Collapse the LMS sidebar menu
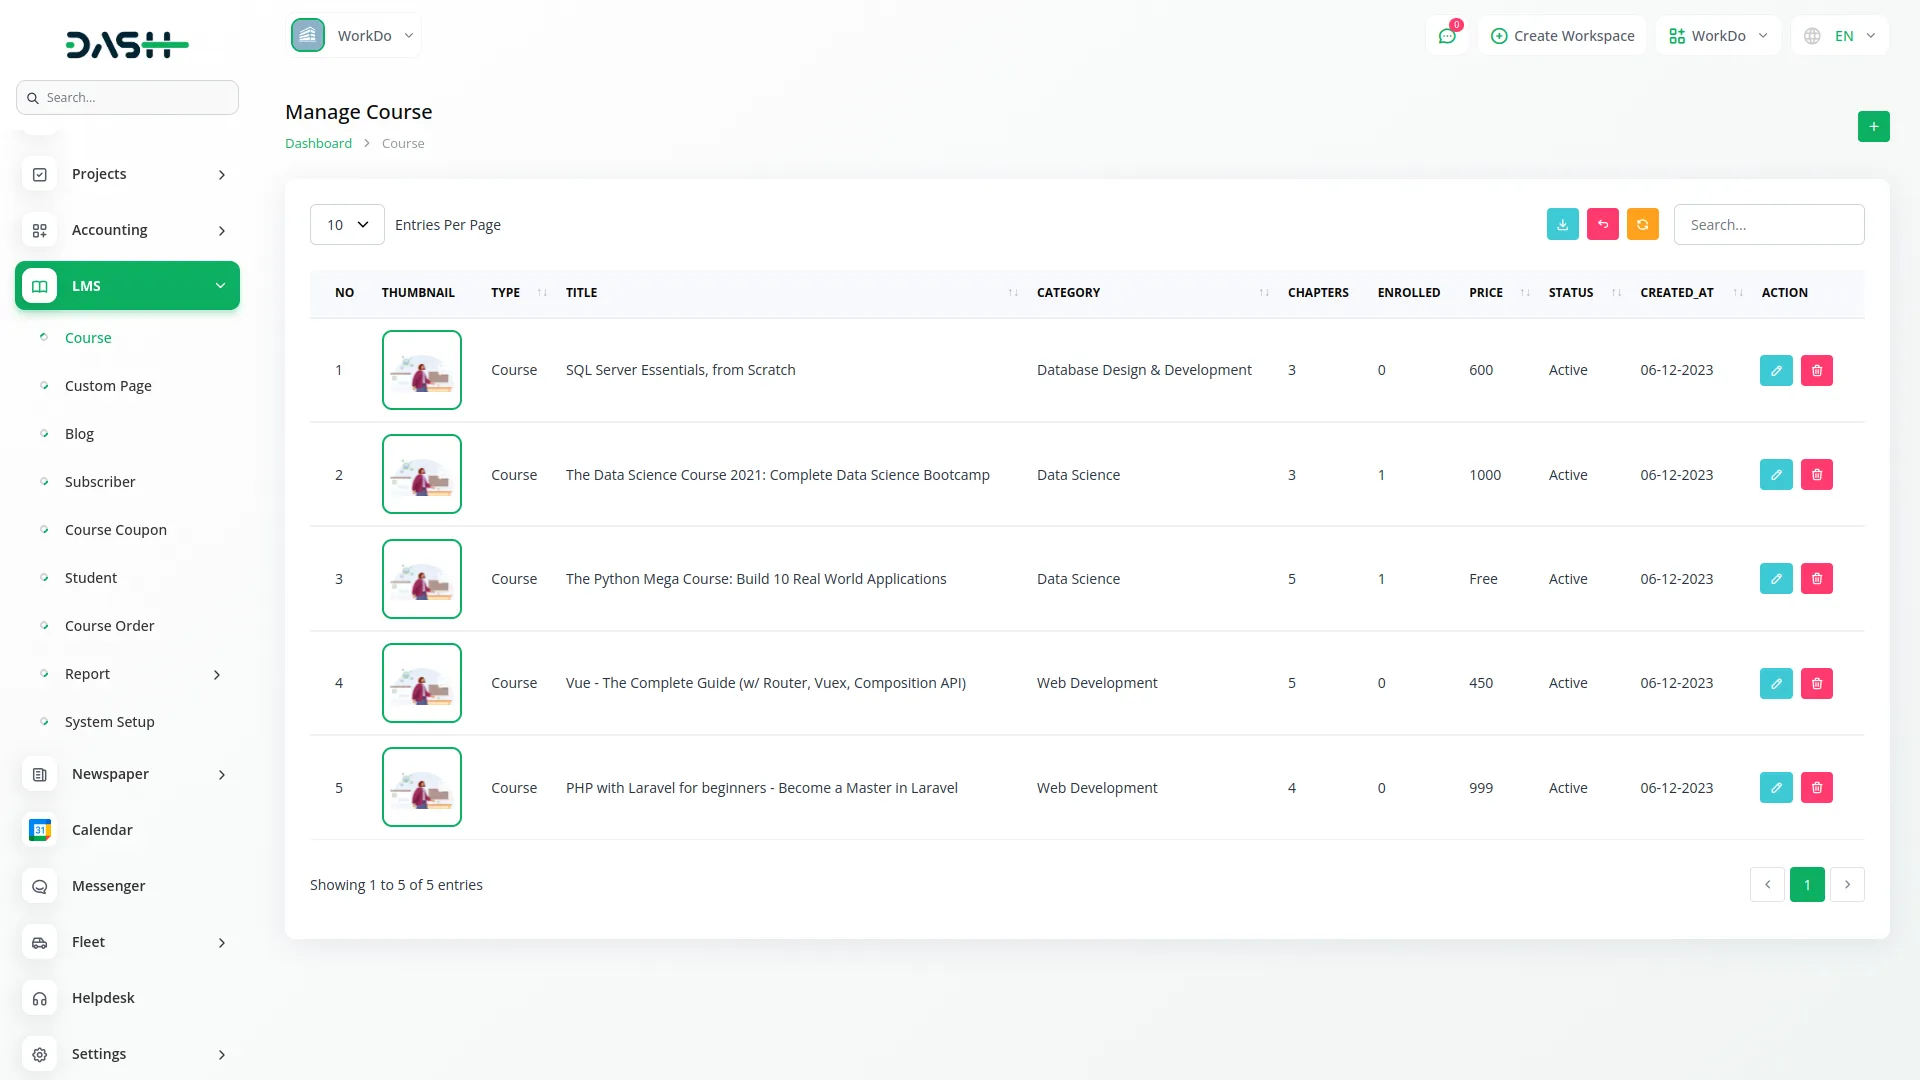 [x=127, y=286]
